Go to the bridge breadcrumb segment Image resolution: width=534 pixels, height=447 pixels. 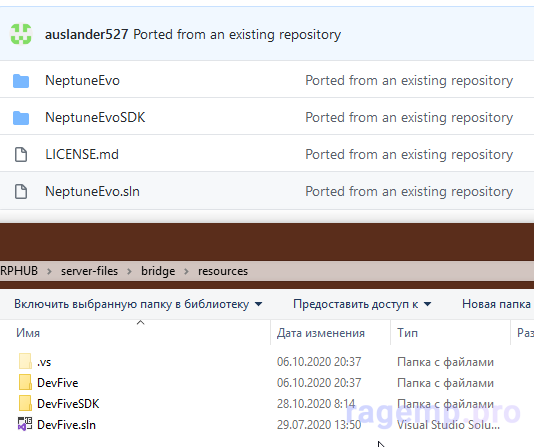pos(158,271)
